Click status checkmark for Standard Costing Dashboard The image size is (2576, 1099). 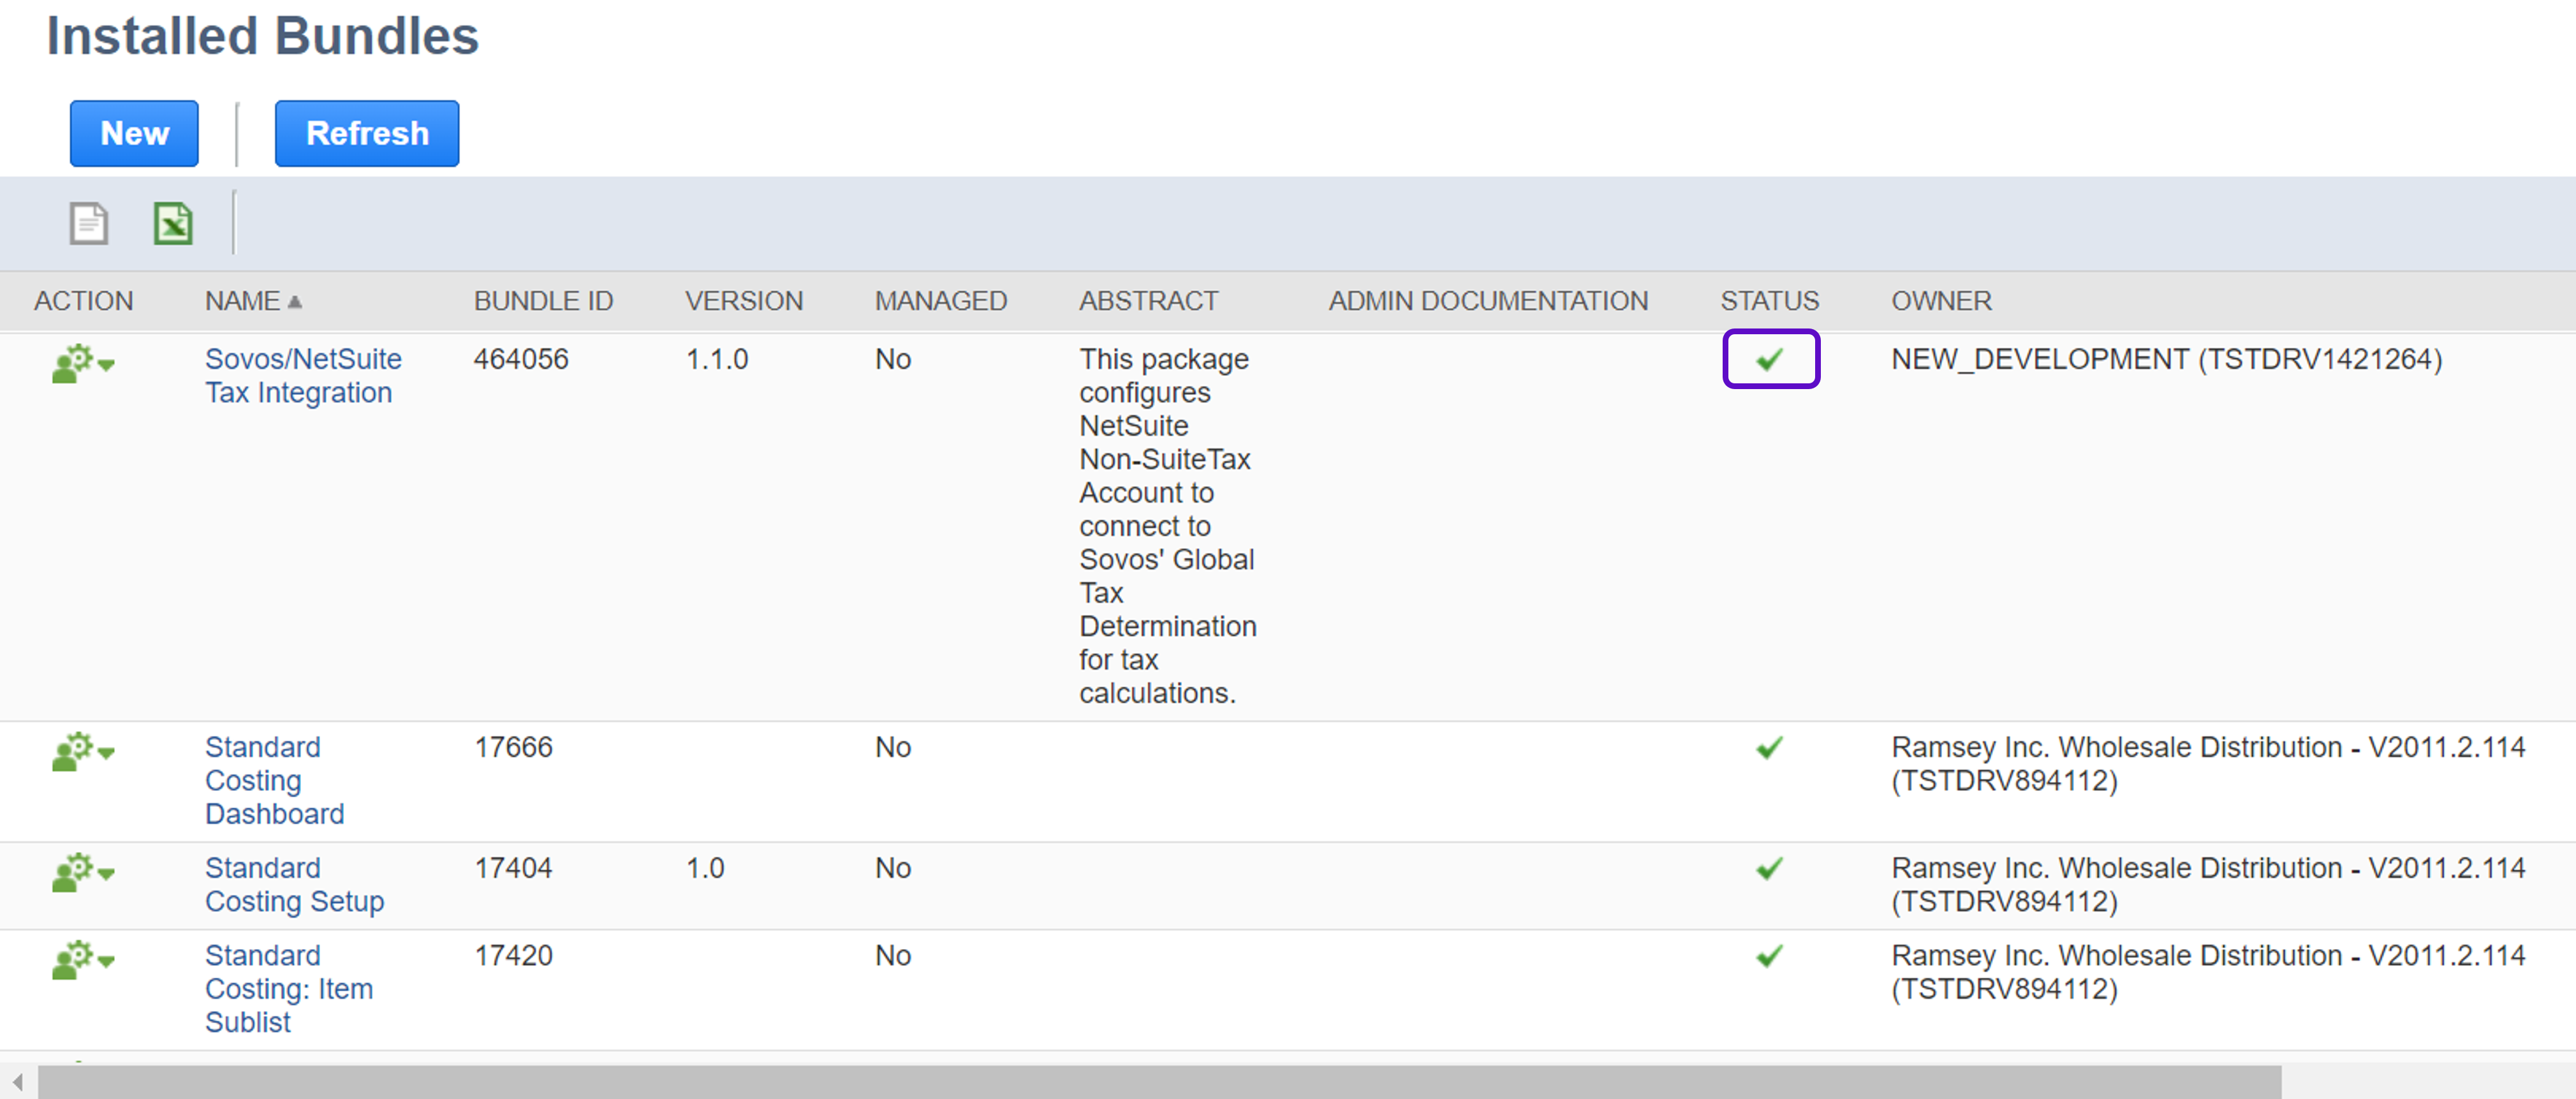(1769, 747)
